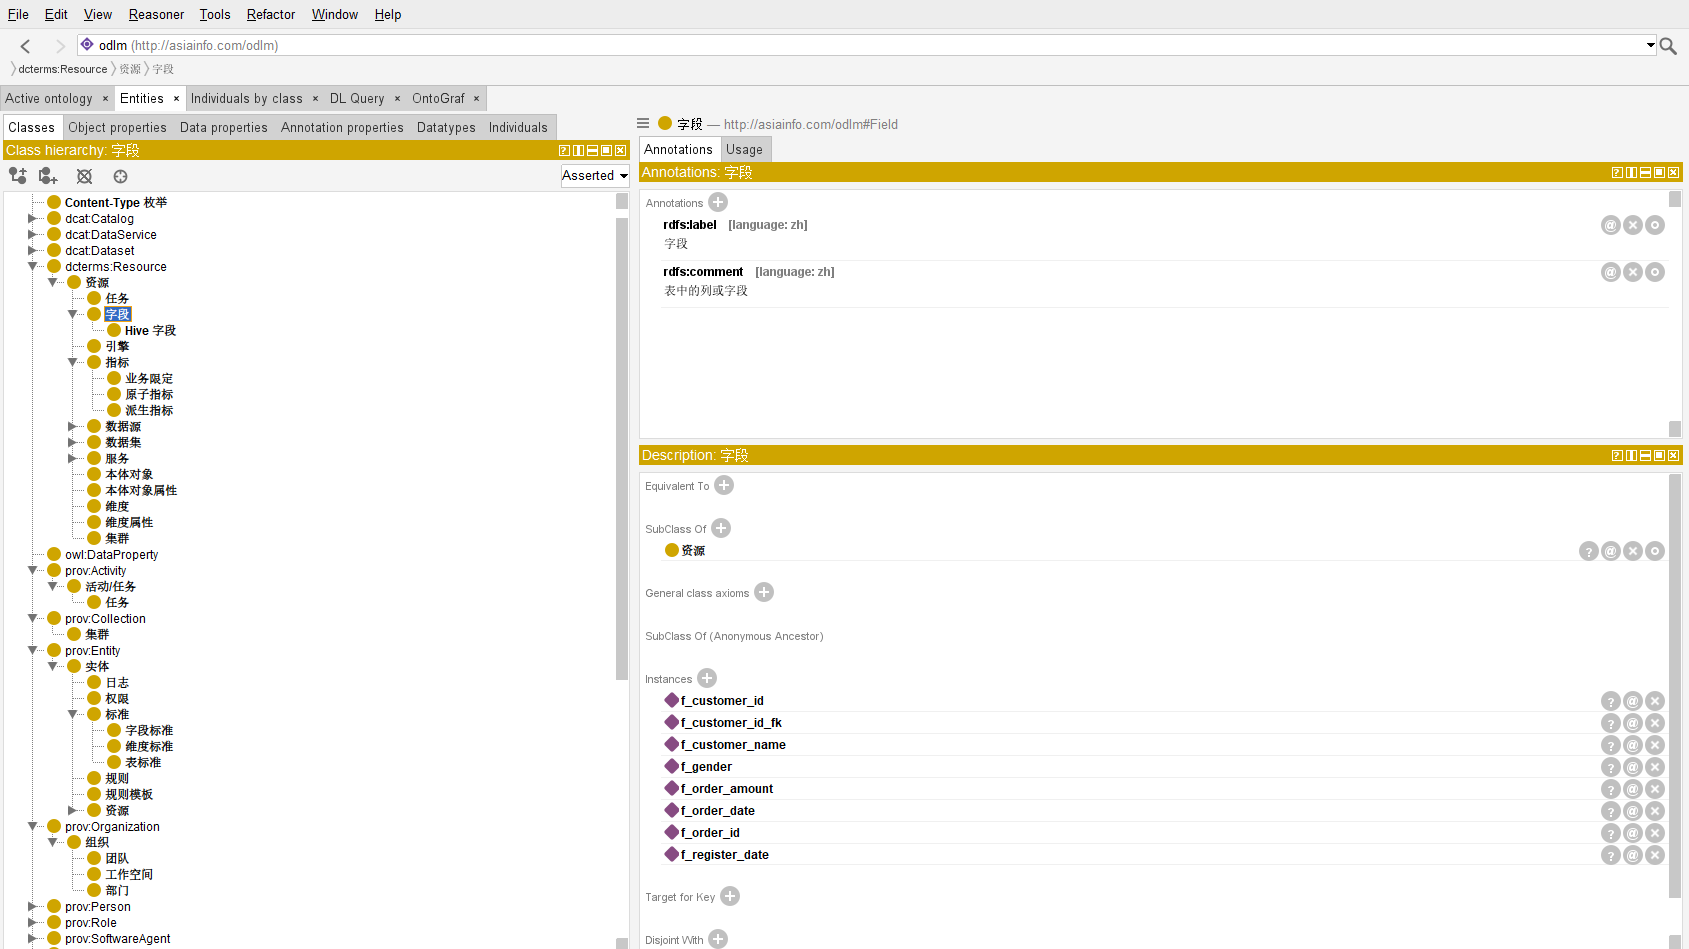
Task: Add a new instance with plus button
Action: (x=707, y=678)
